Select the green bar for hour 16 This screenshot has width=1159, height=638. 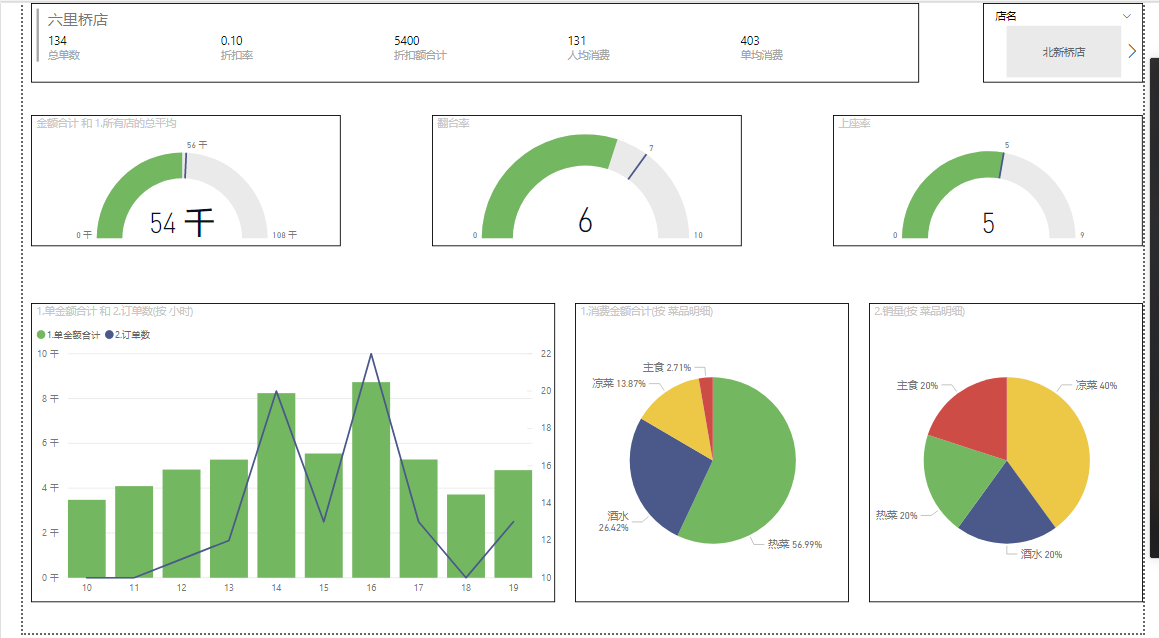[x=371, y=480]
